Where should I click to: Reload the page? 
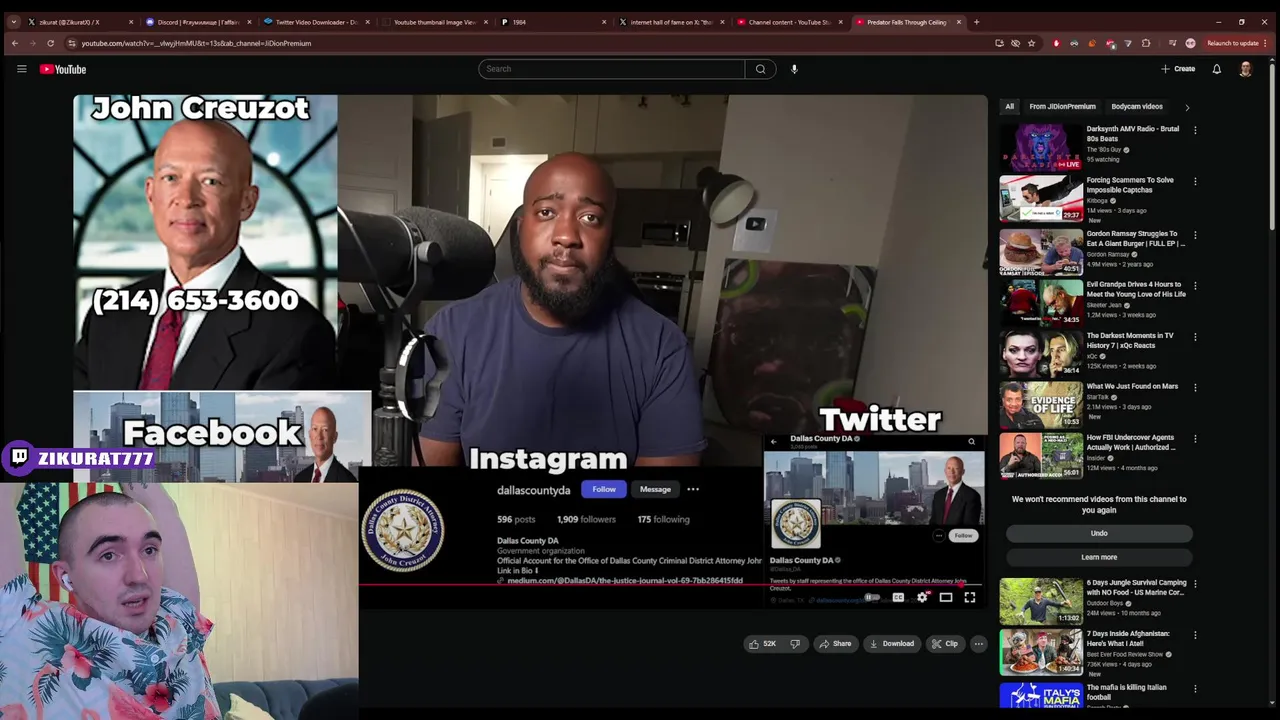[x=50, y=43]
